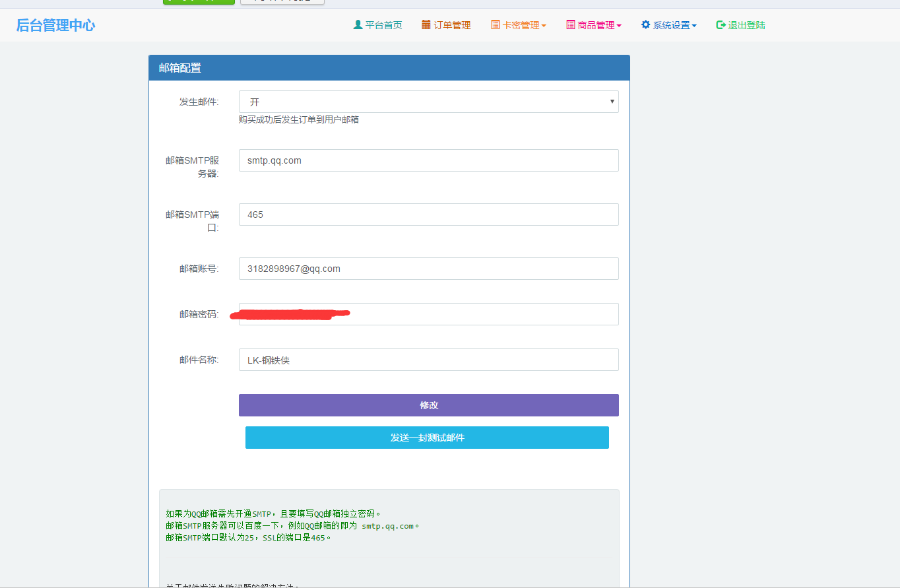Click note line about SSL port 465

click(x=248, y=538)
